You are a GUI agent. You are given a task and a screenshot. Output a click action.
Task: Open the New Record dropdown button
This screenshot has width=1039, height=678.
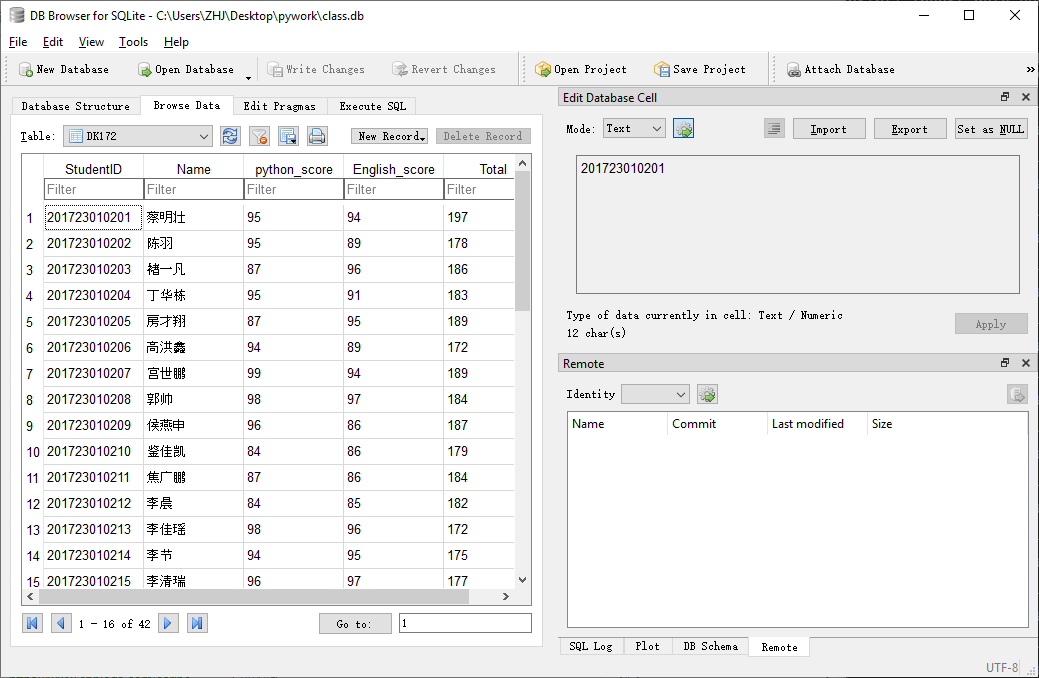390,136
